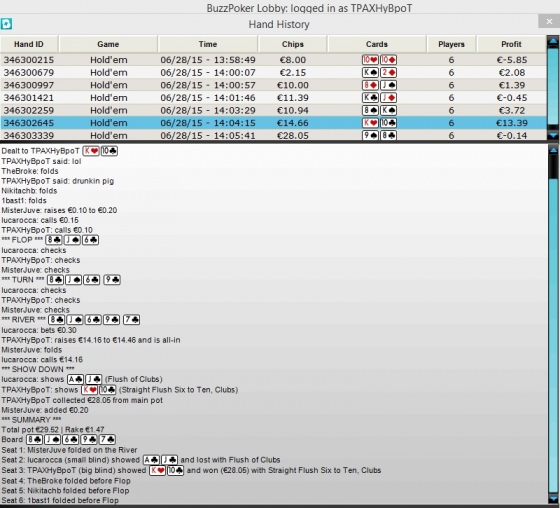
Task: Sort hands by Hand ID column
Action: pyautogui.click(x=29, y=44)
